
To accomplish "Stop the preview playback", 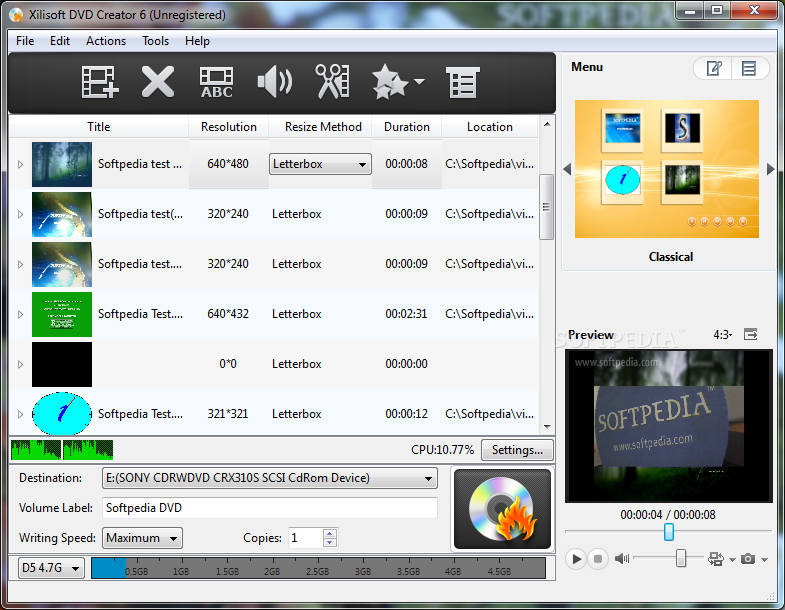I will [598, 558].
